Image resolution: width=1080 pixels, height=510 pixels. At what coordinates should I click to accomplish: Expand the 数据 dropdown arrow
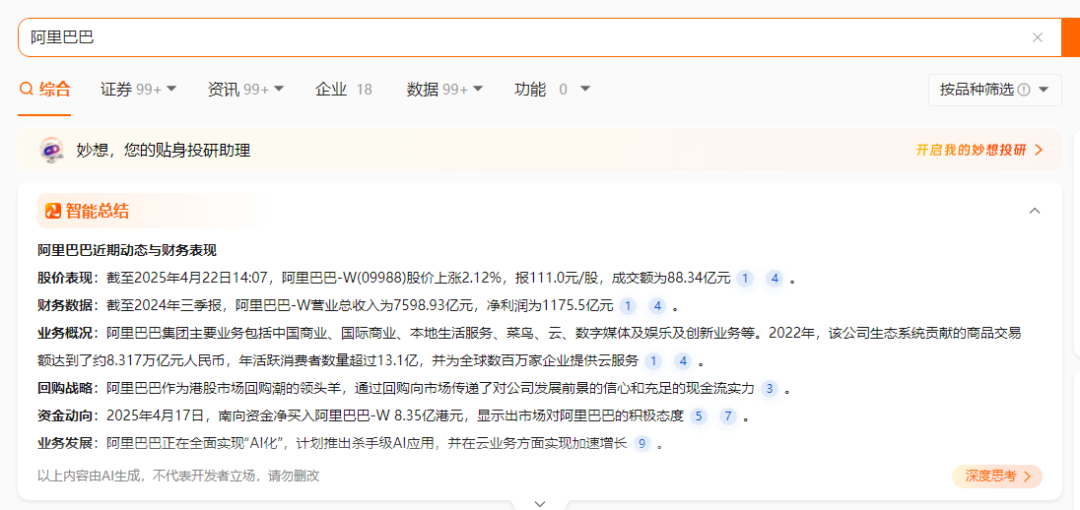pyautogui.click(x=477, y=89)
